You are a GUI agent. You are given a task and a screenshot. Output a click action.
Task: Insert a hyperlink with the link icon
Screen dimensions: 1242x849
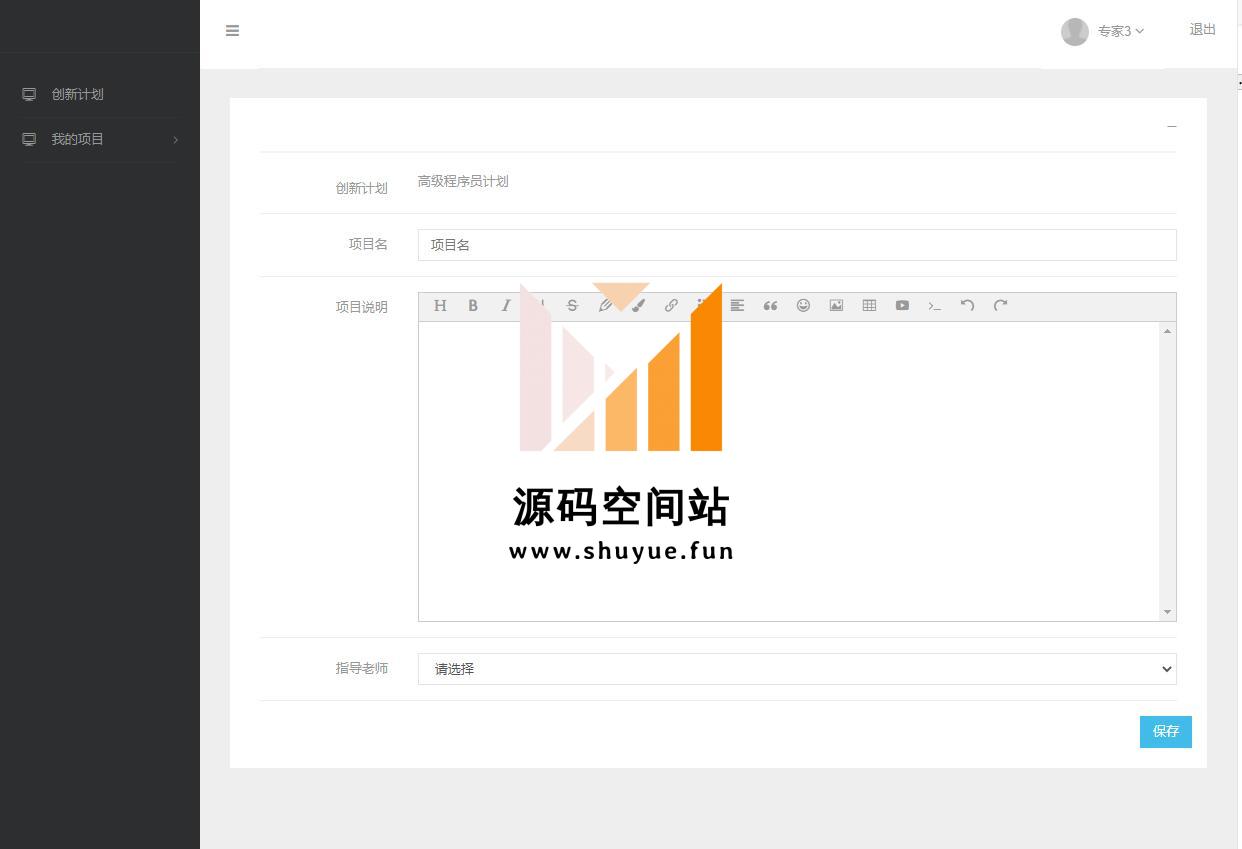pos(671,306)
